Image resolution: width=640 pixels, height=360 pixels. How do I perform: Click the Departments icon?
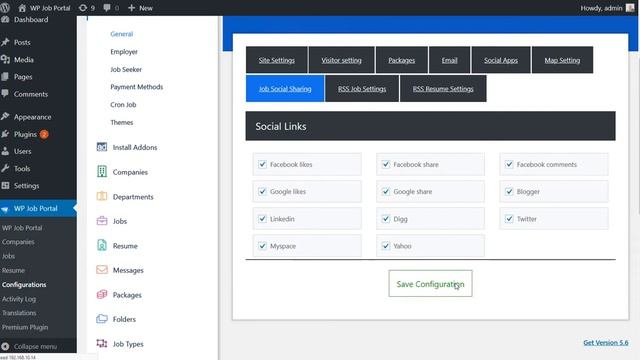(x=102, y=196)
